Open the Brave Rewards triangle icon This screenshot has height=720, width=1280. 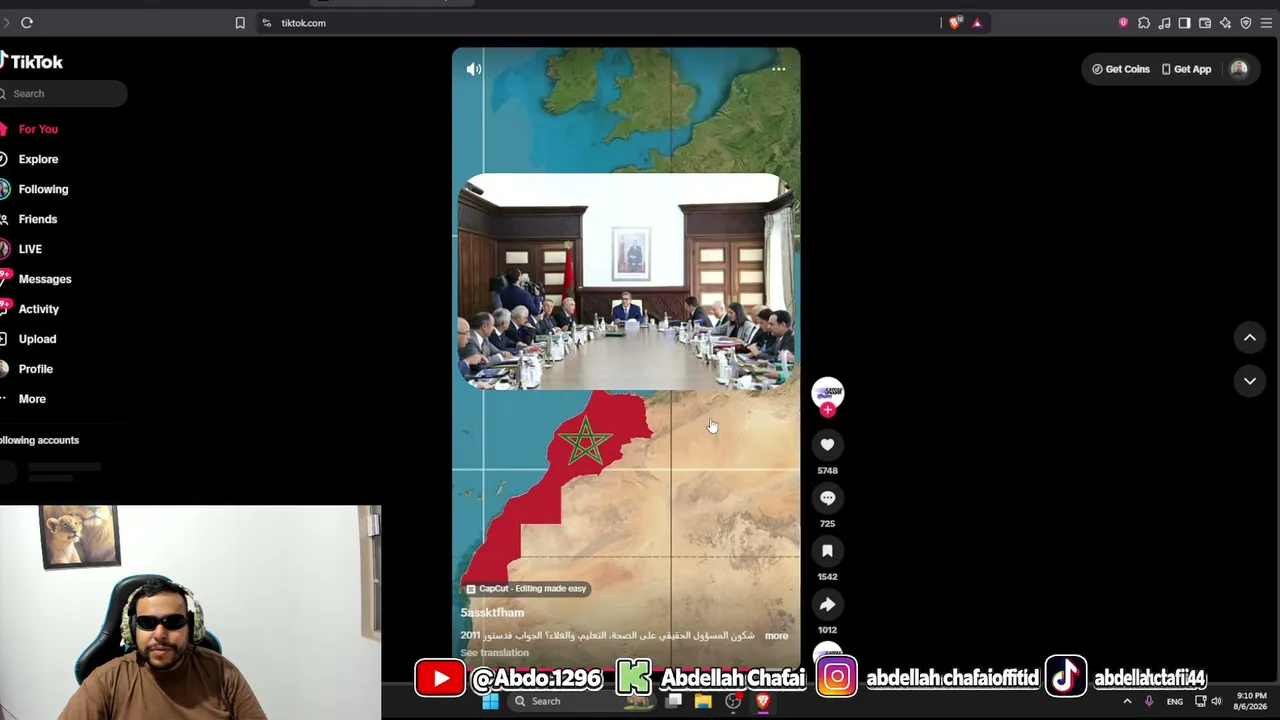tap(977, 23)
